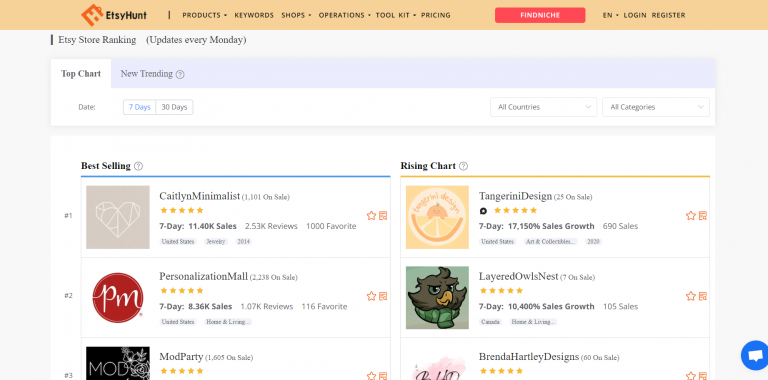Click help icon next to New Trending
This screenshot has width=768, height=380.
coord(180,74)
